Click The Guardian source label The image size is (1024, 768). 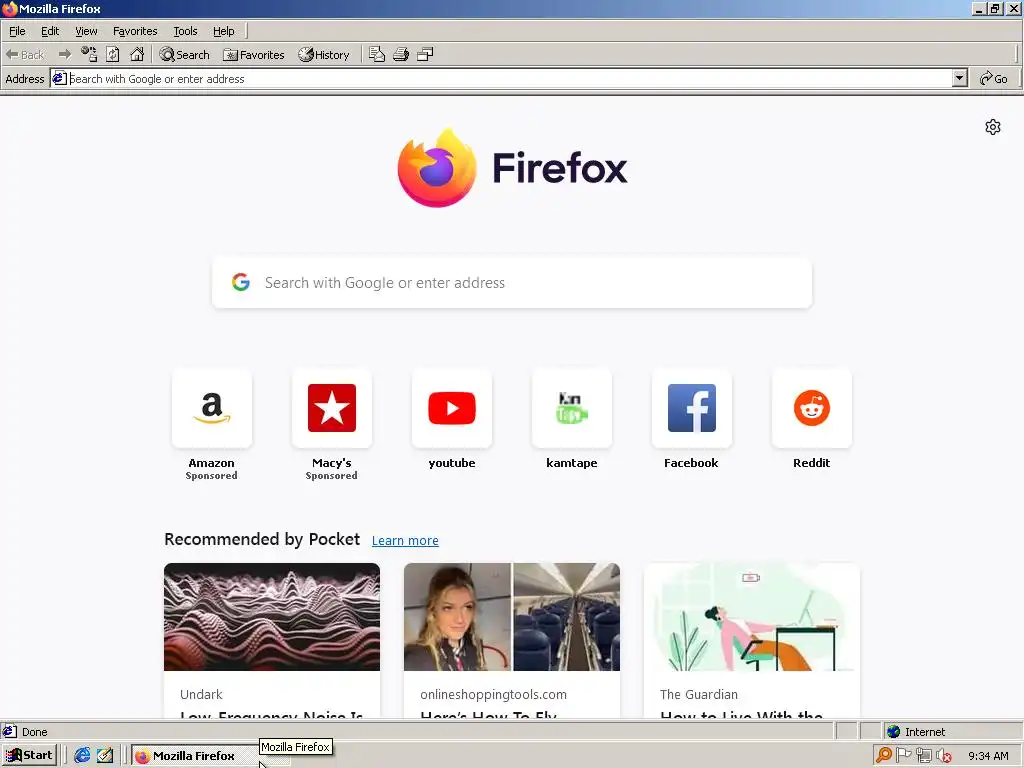(x=699, y=694)
